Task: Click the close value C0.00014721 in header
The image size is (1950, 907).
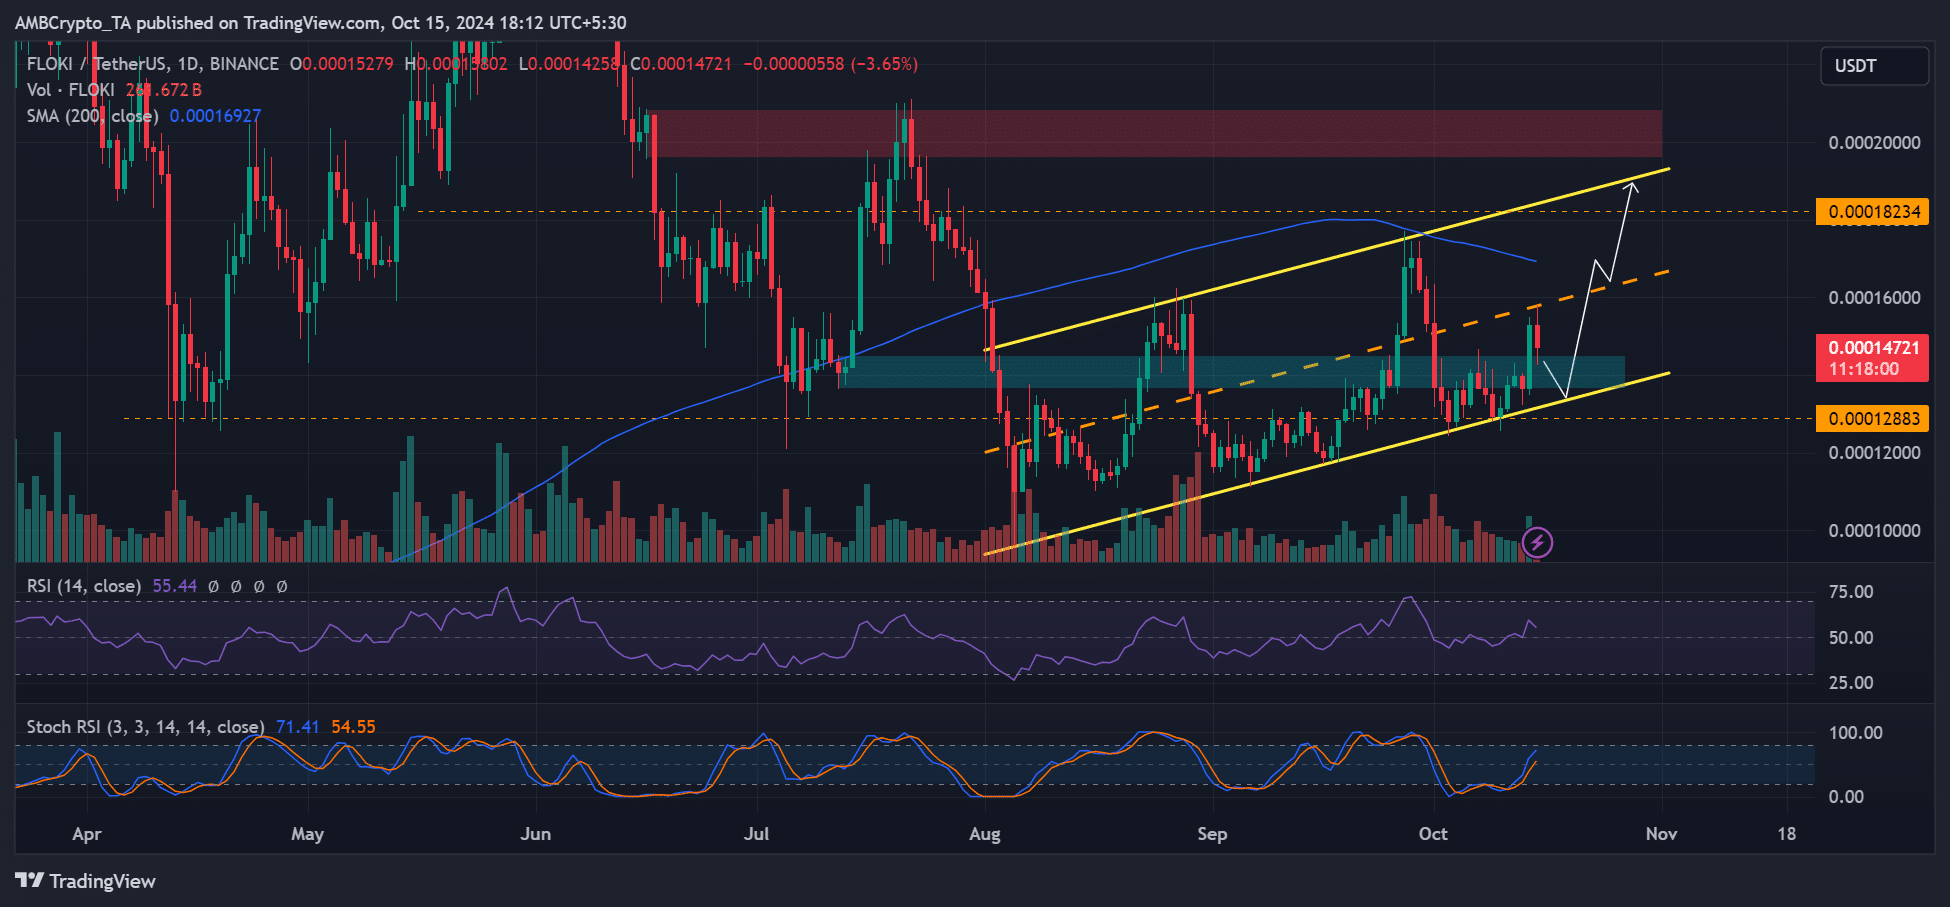Action: [680, 64]
